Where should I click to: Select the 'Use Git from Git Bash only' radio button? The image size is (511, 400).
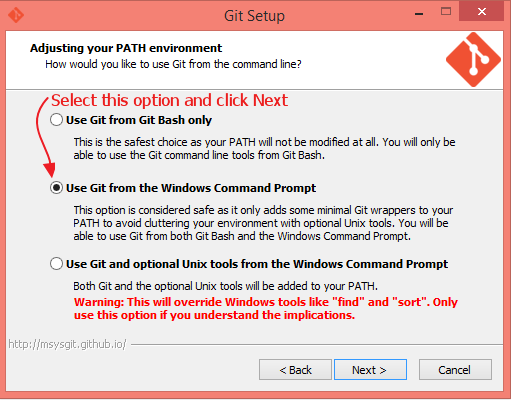click(x=56, y=120)
